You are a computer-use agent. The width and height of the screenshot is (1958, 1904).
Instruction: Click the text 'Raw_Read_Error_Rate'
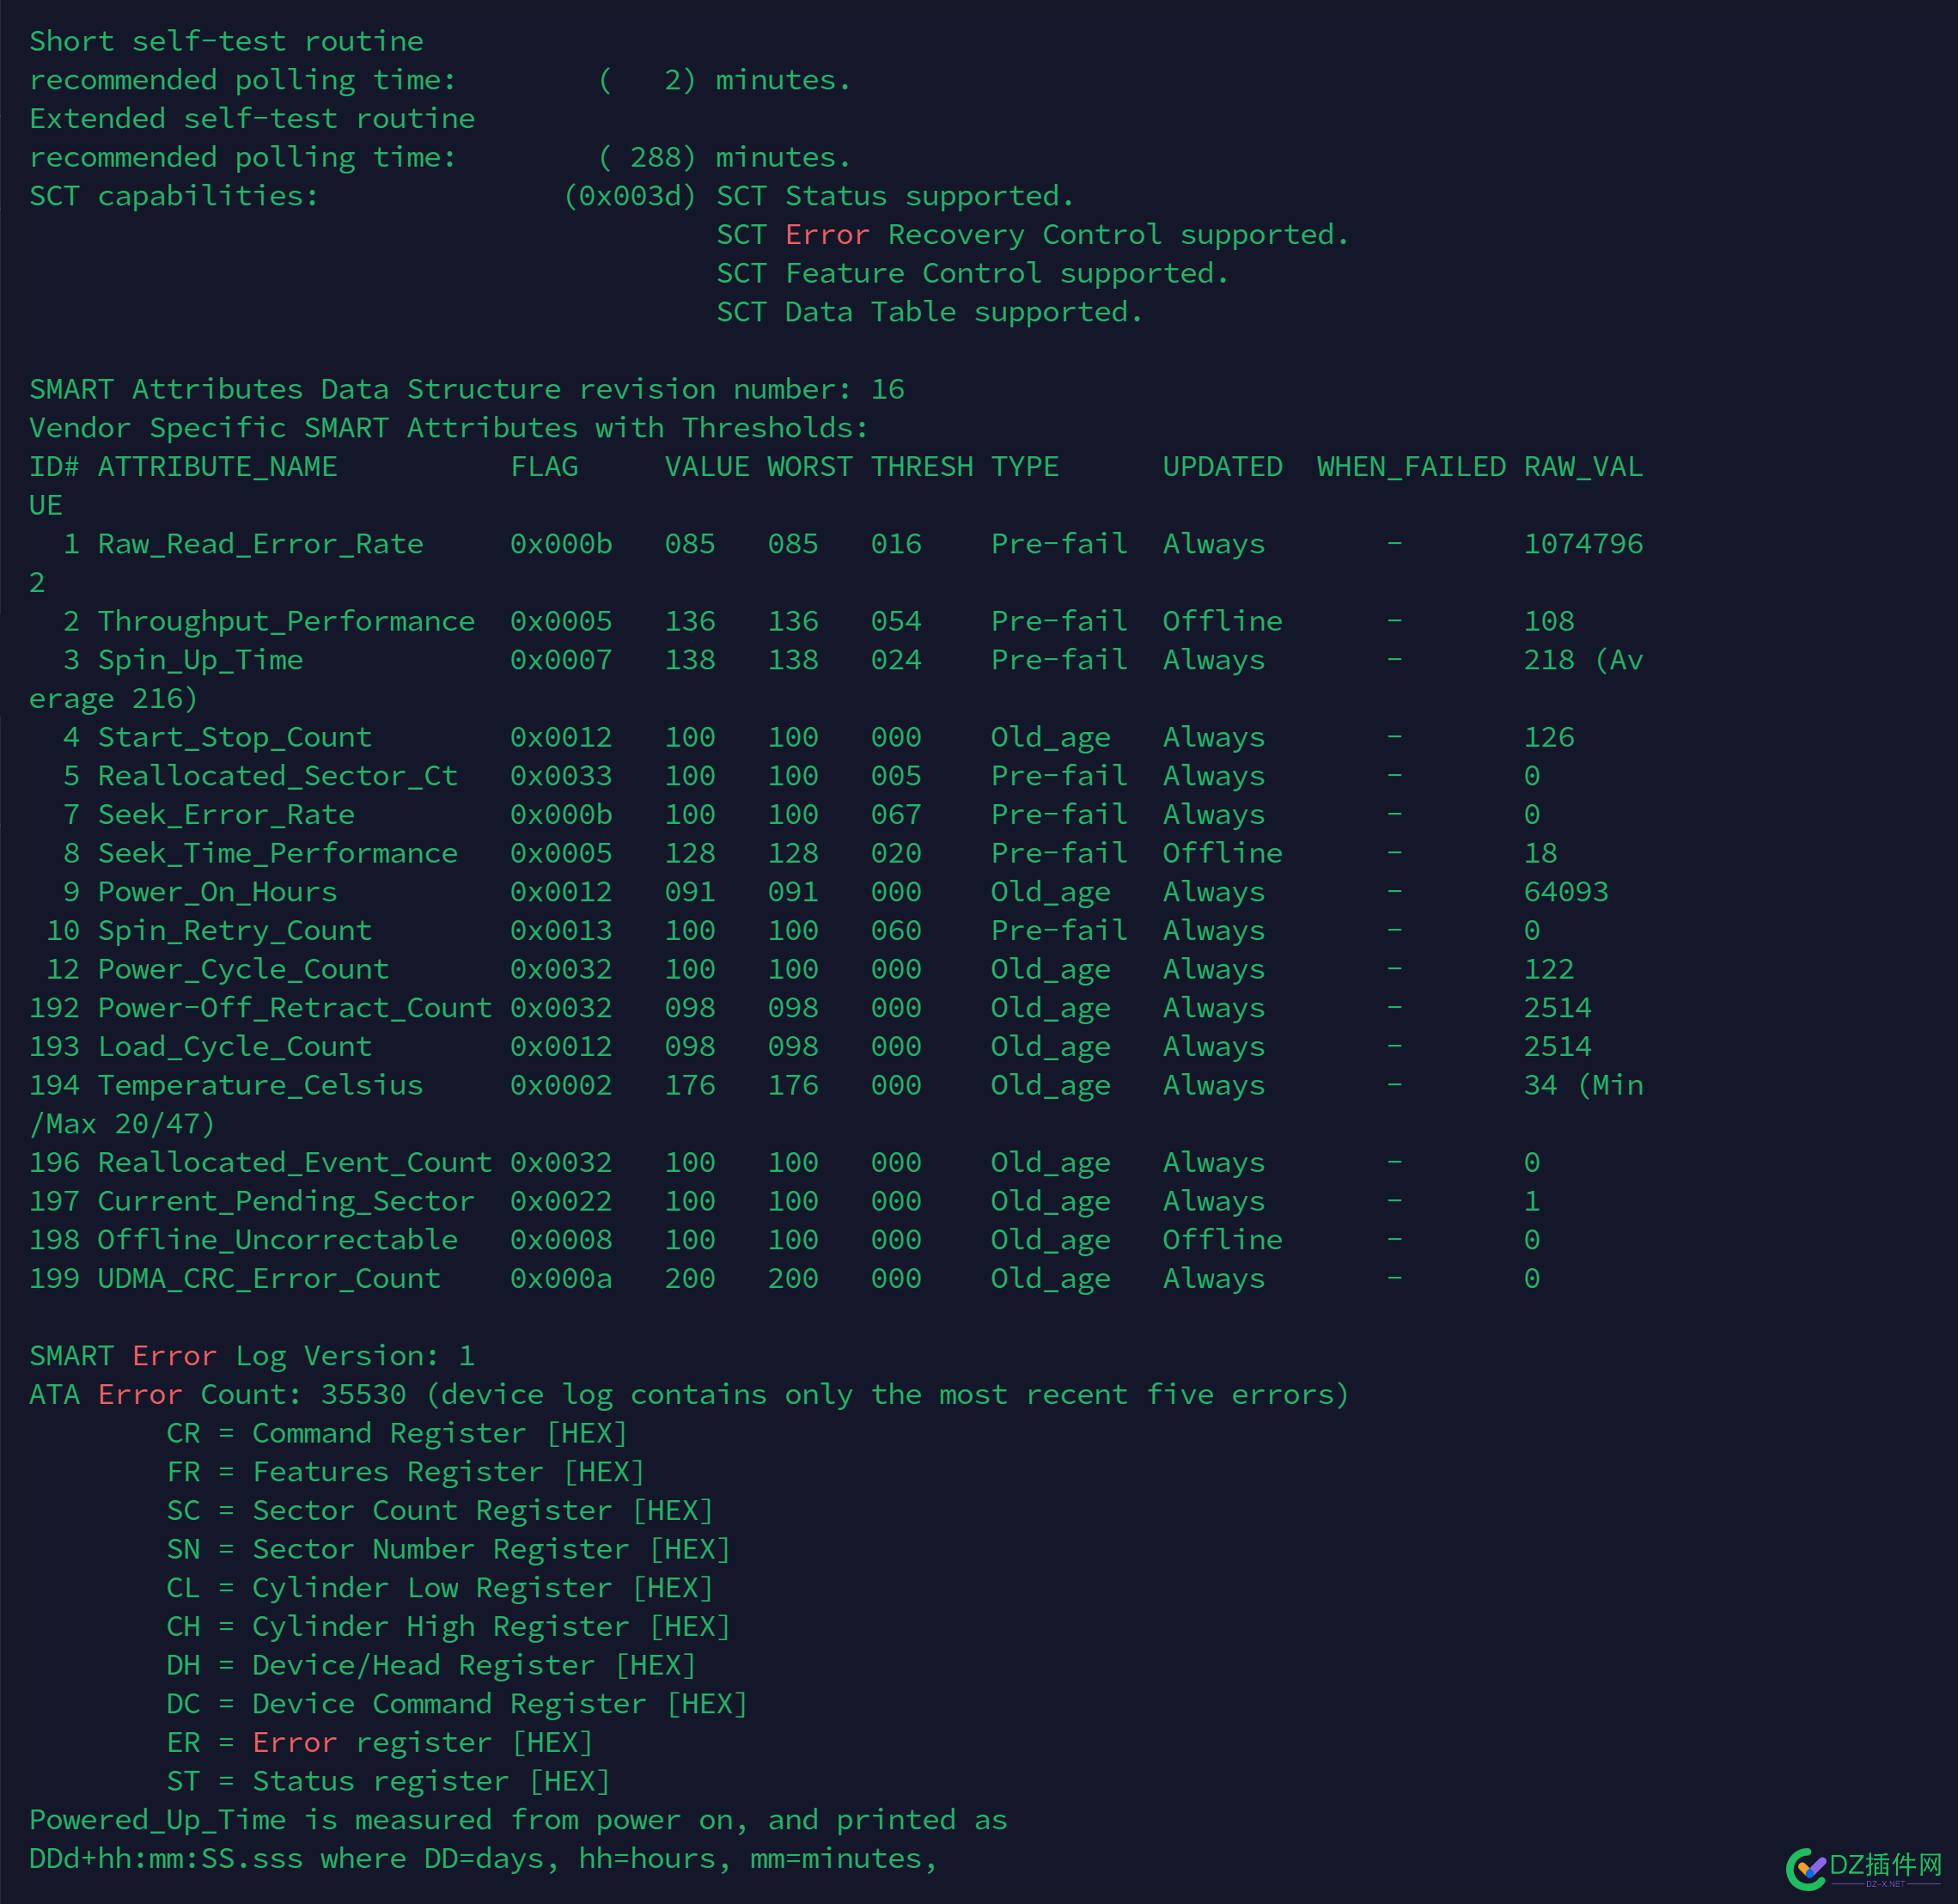click(x=260, y=544)
